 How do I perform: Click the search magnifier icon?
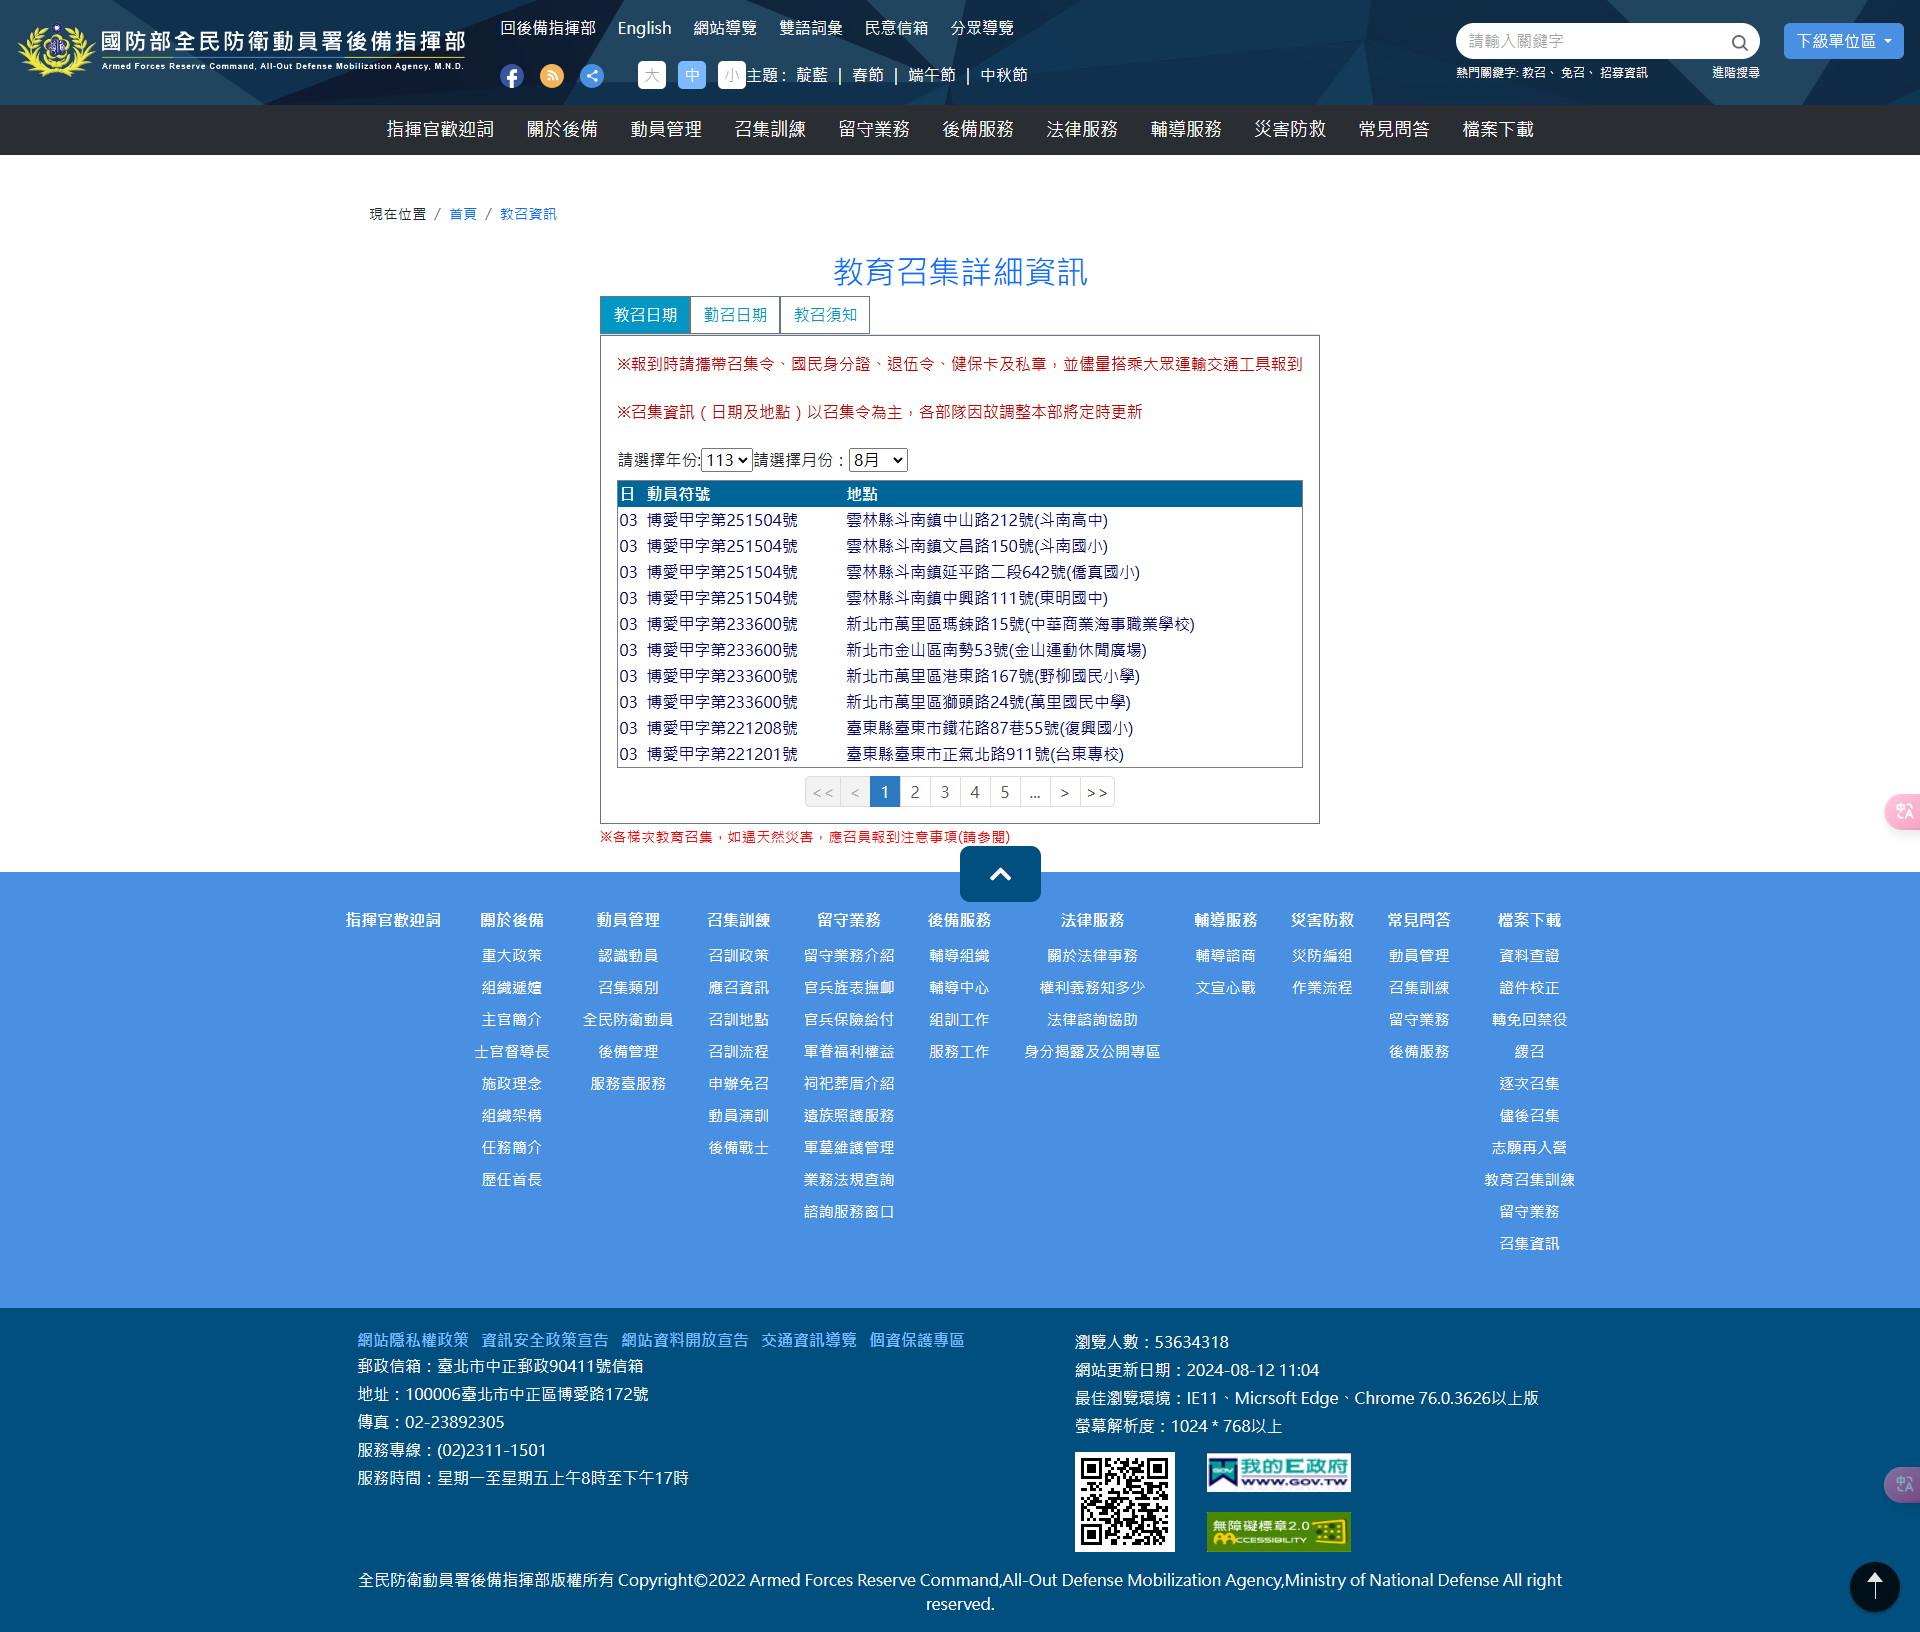click(1739, 42)
